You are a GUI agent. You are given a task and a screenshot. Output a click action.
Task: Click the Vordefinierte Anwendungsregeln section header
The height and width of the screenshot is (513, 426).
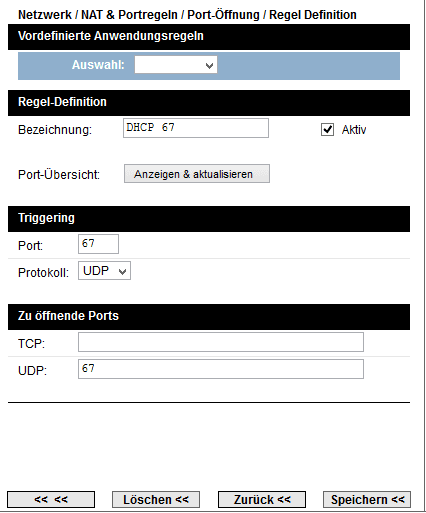tap(209, 37)
